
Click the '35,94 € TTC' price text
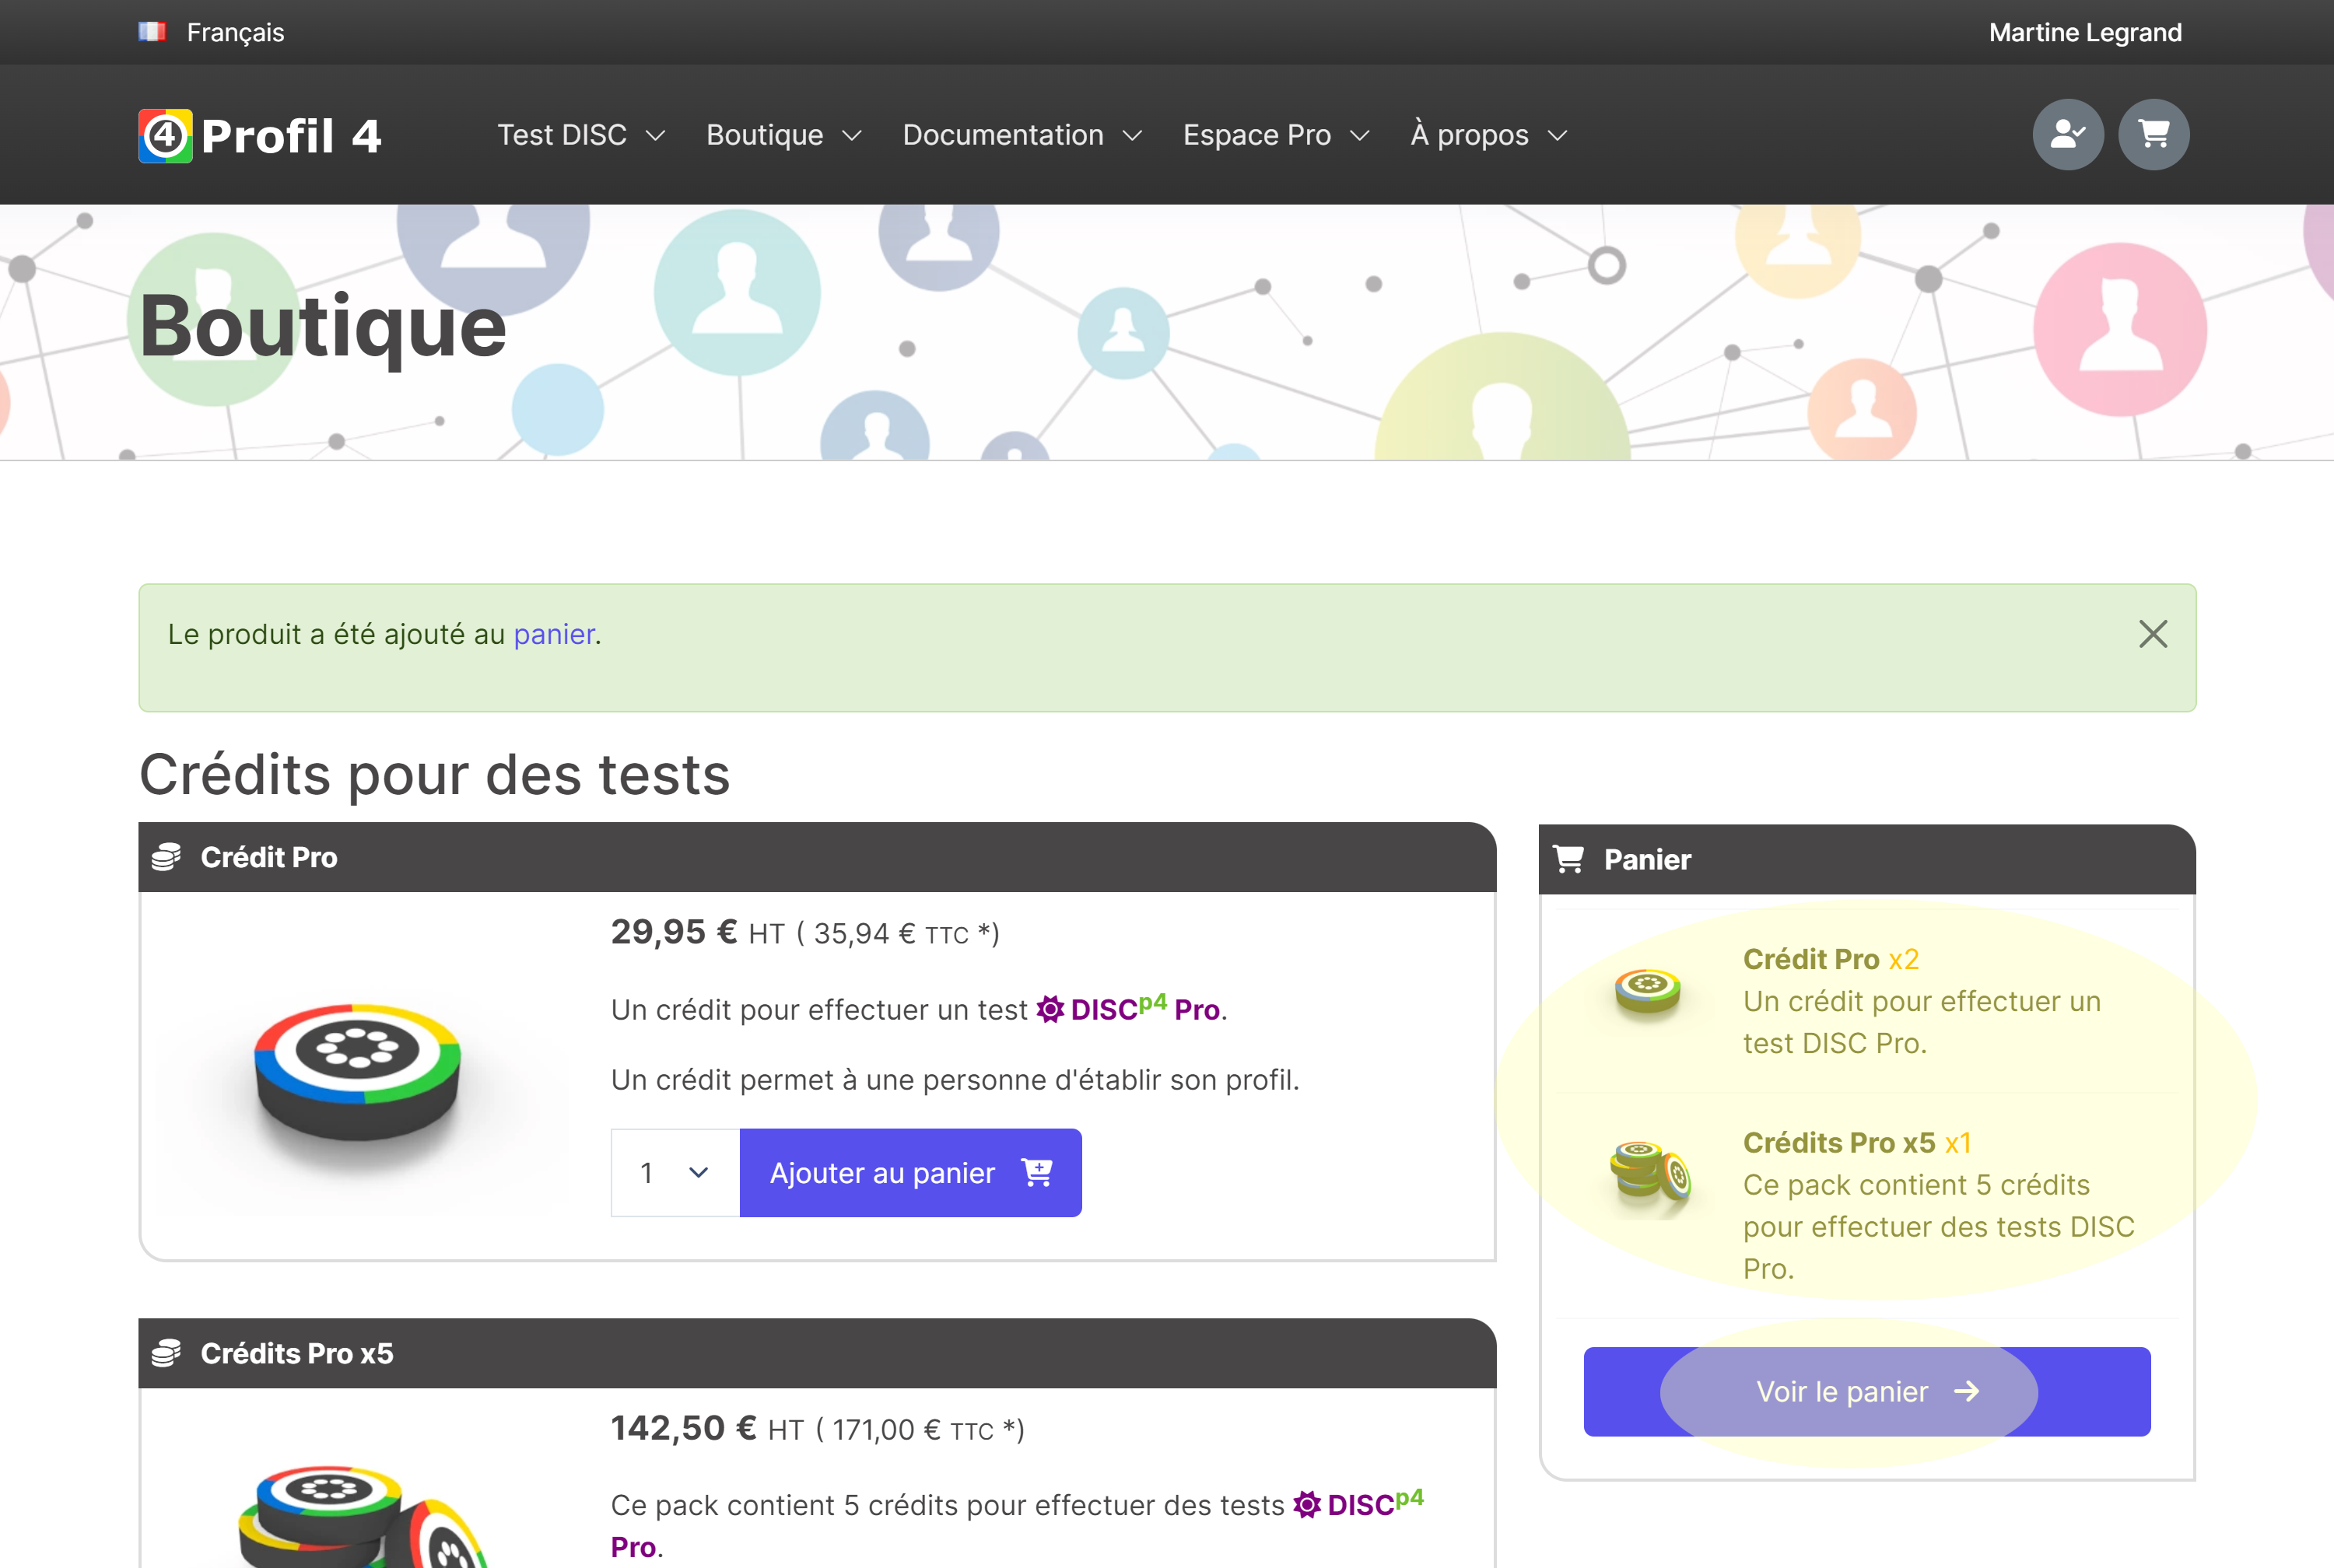(x=891, y=934)
